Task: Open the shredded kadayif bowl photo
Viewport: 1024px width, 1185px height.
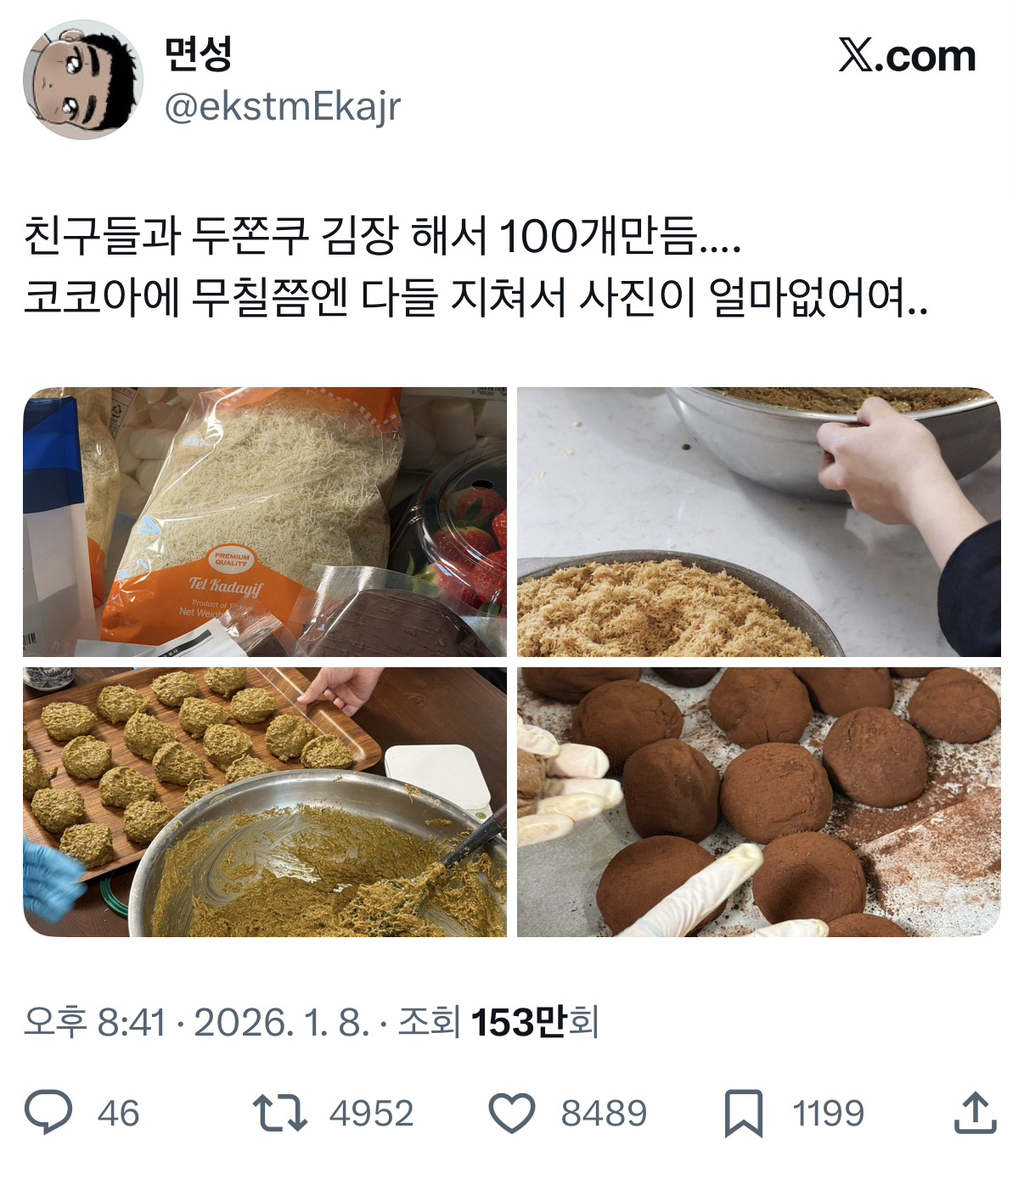Action: point(759,521)
